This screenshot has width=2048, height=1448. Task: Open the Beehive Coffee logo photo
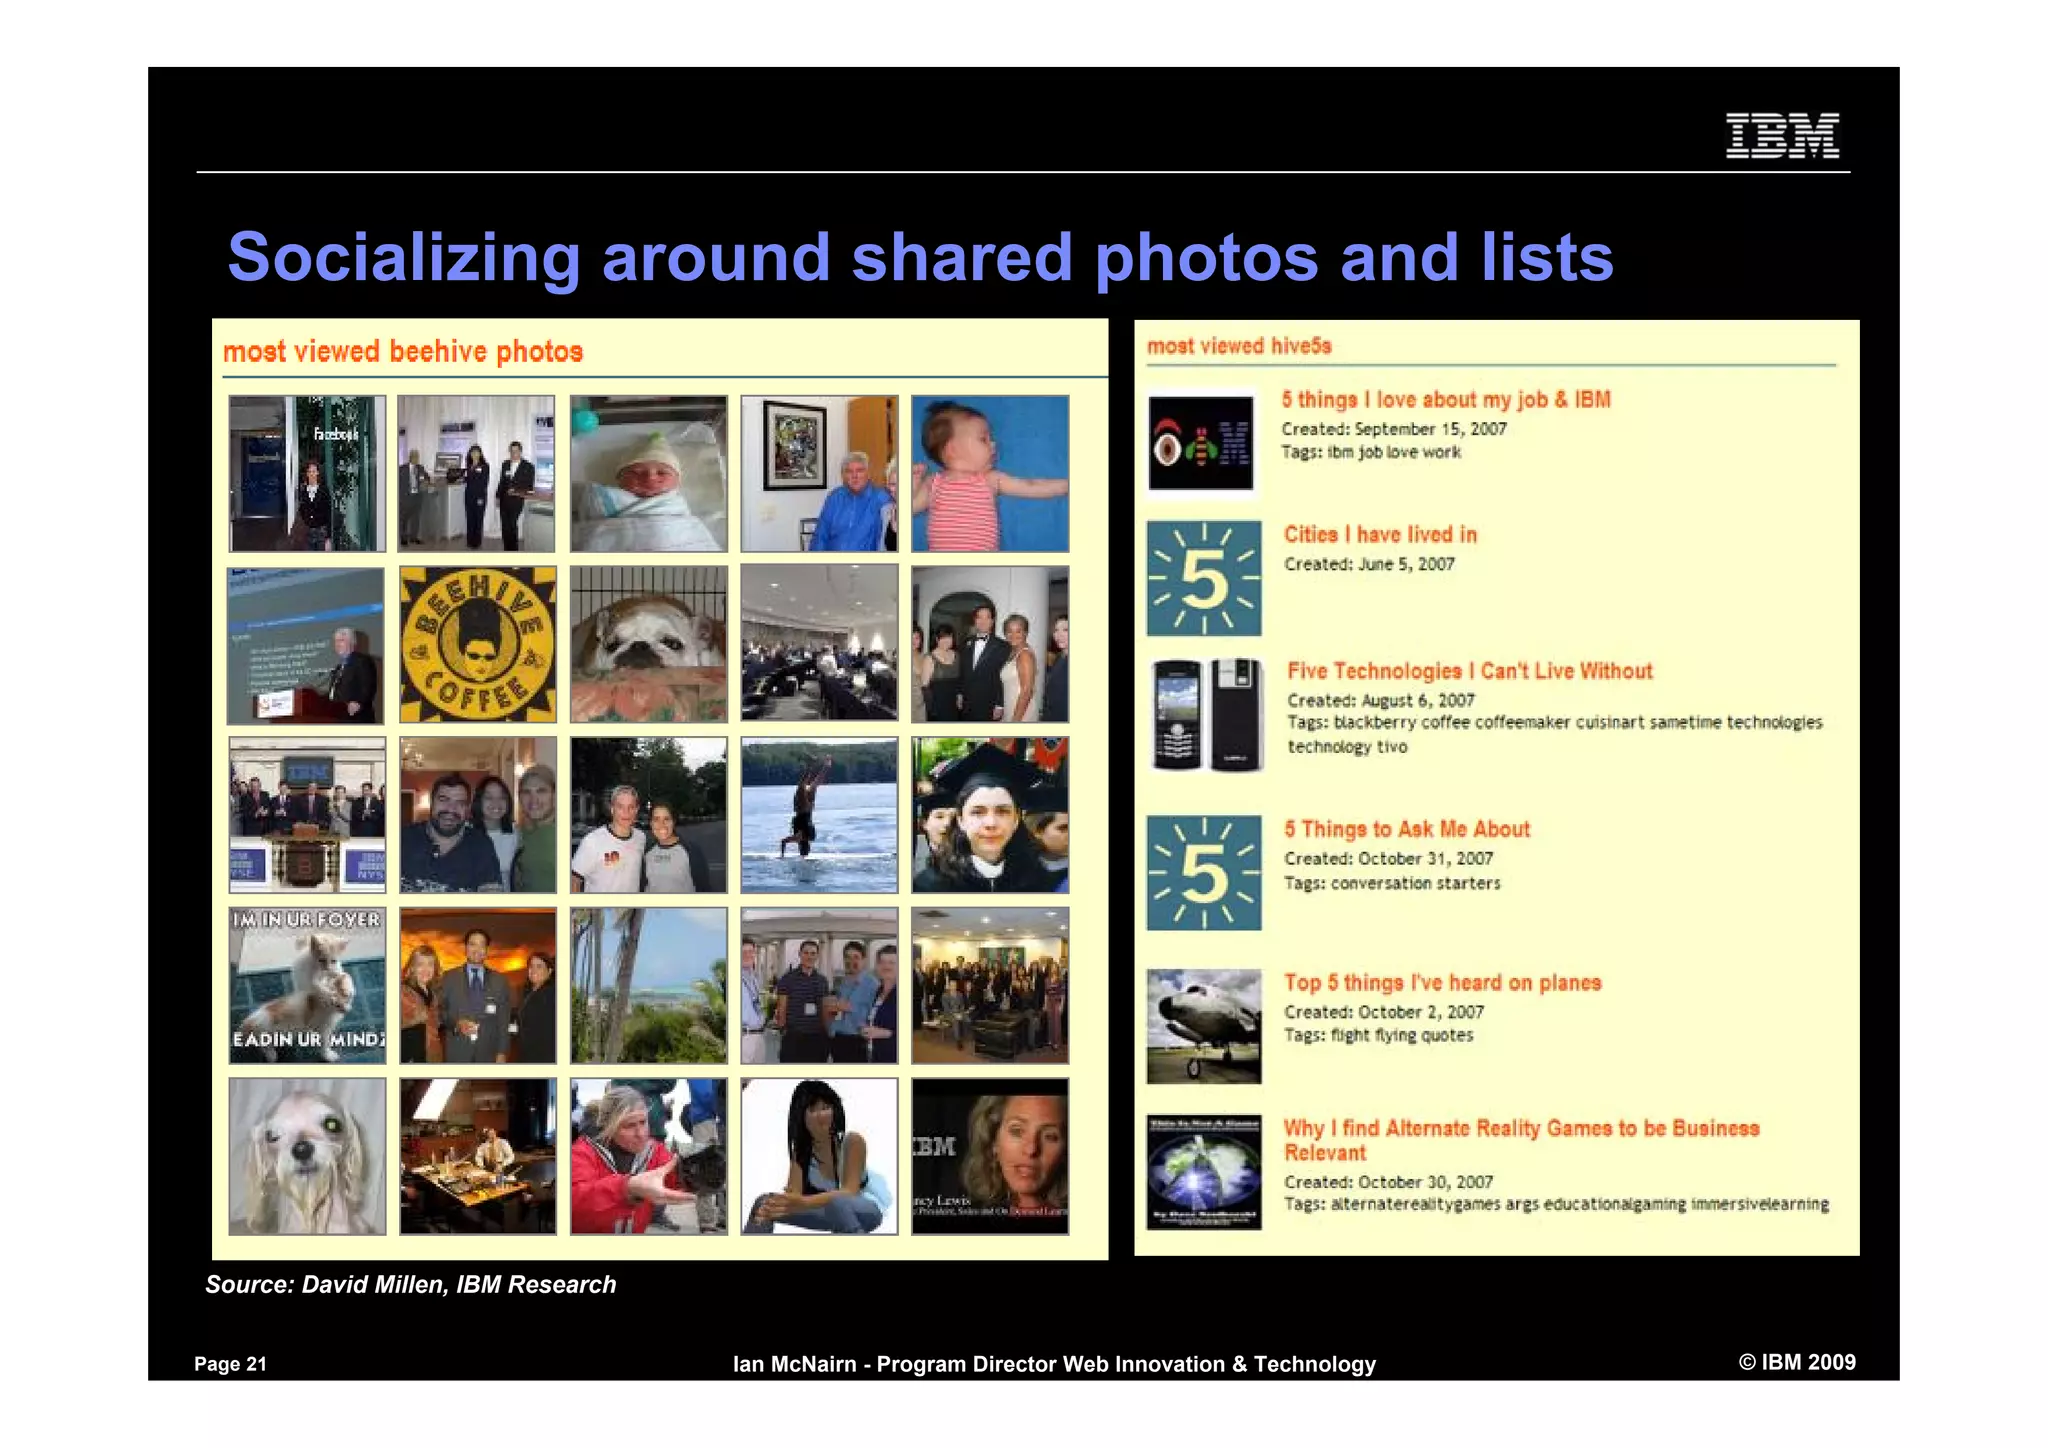click(478, 645)
